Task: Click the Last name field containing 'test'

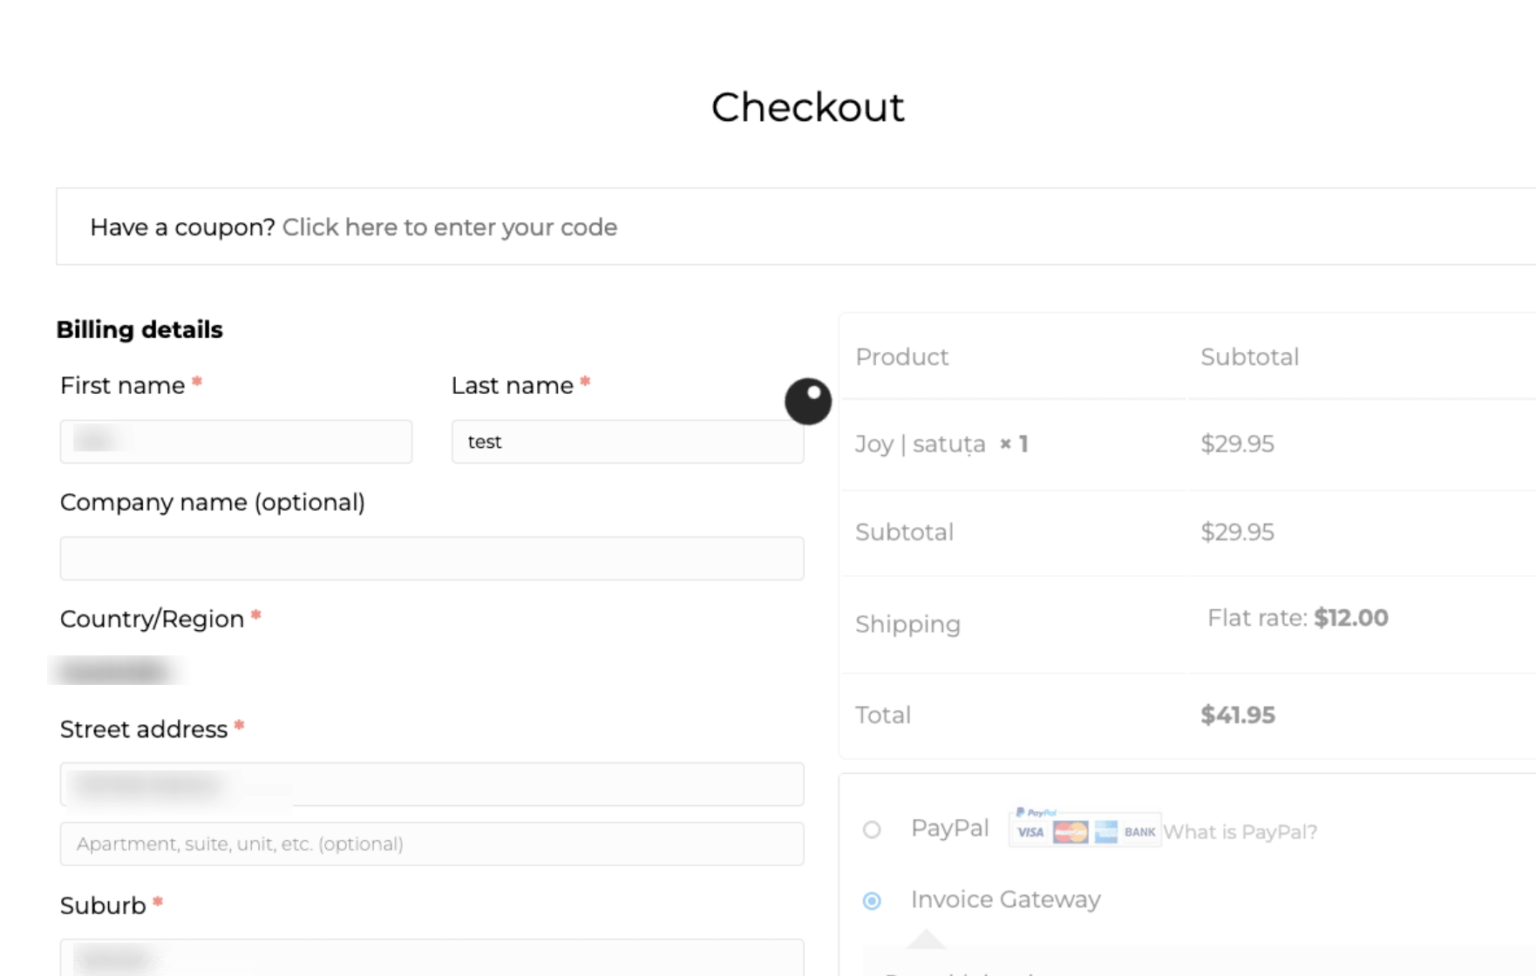Action: pyautogui.click(x=627, y=441)
